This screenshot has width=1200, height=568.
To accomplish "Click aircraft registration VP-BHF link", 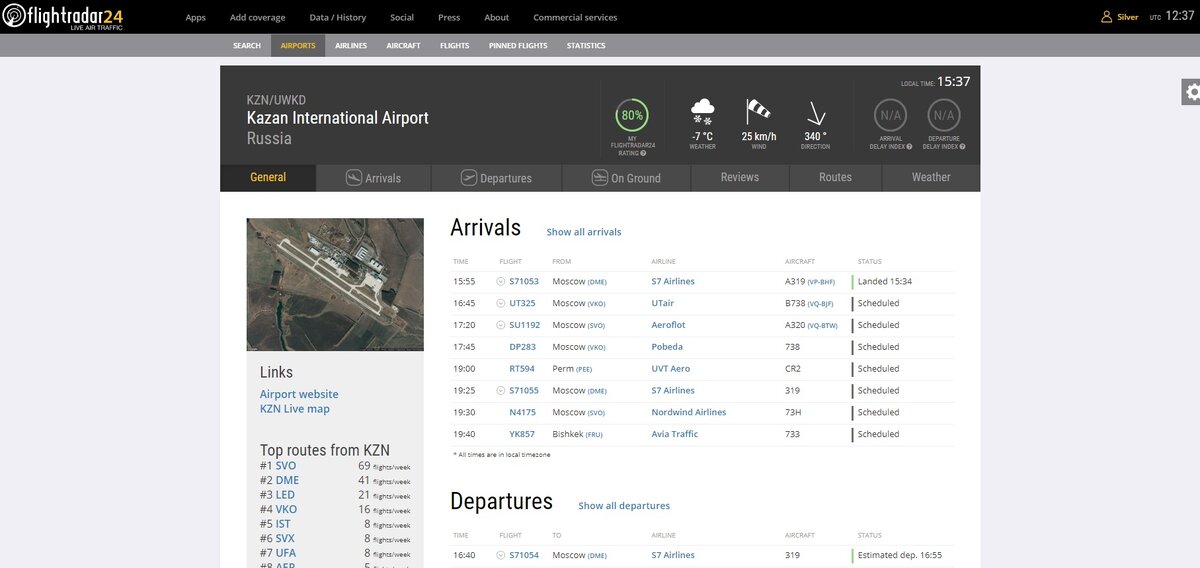I will pyautogui.click(x=821, y=282).
